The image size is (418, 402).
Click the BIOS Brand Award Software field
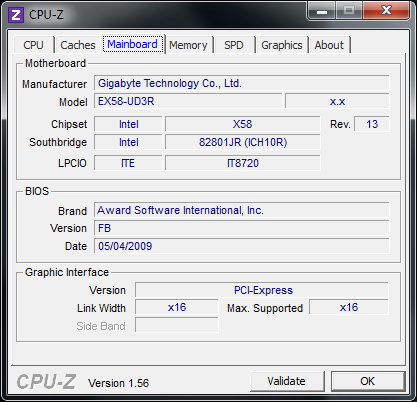242,210
